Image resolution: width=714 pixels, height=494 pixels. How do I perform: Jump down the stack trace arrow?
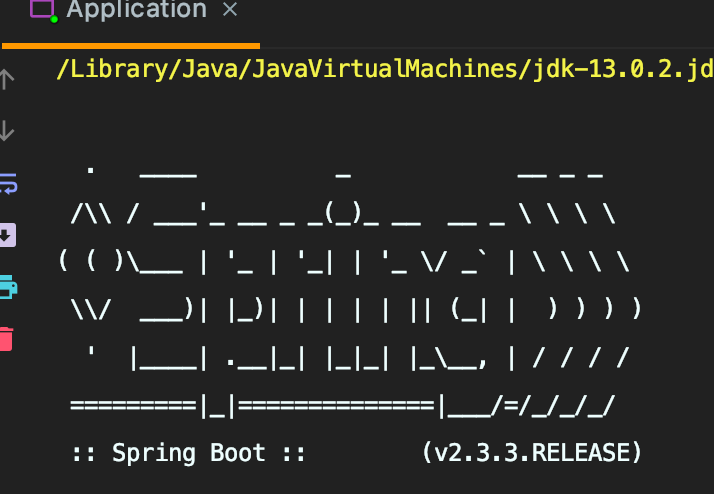click(7, 131)
